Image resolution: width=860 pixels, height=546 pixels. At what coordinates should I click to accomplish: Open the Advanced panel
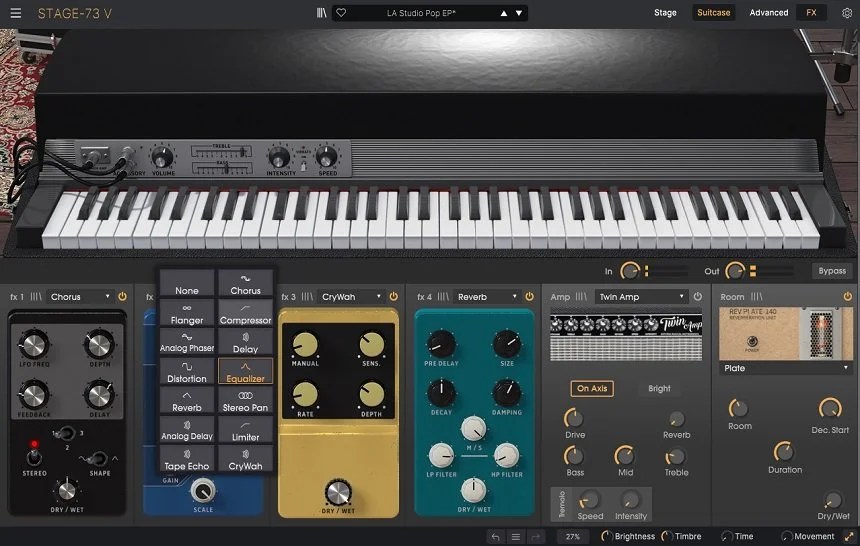768,13
